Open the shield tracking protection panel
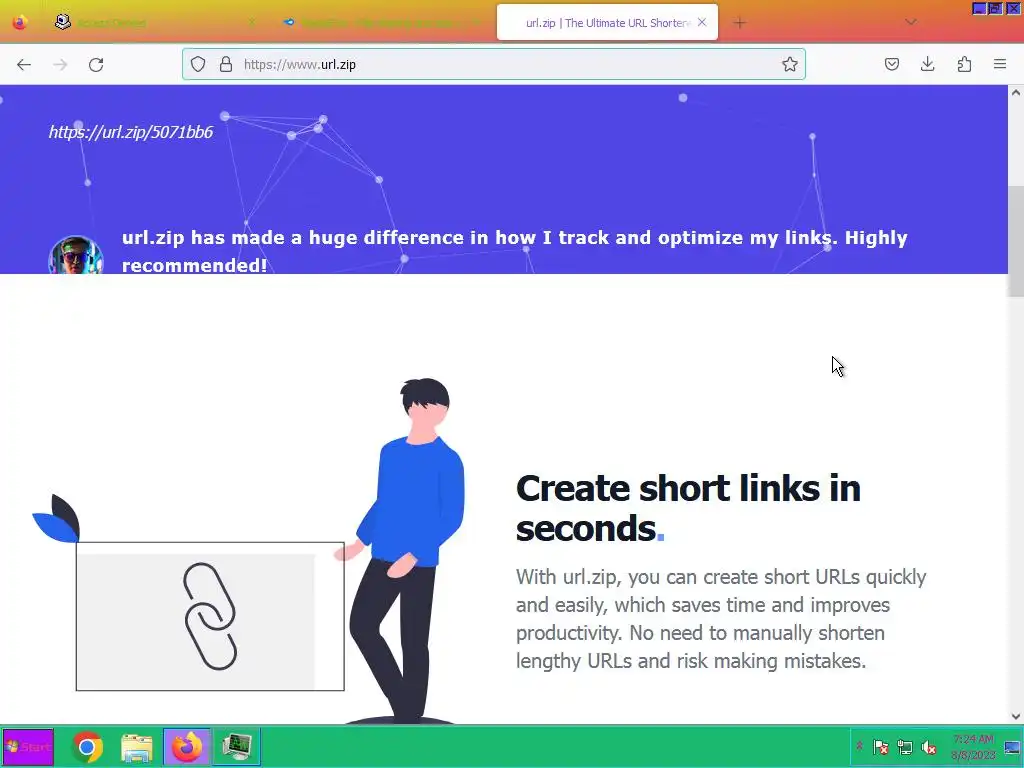The image size is (1024, 768). [x=198, y=64]
